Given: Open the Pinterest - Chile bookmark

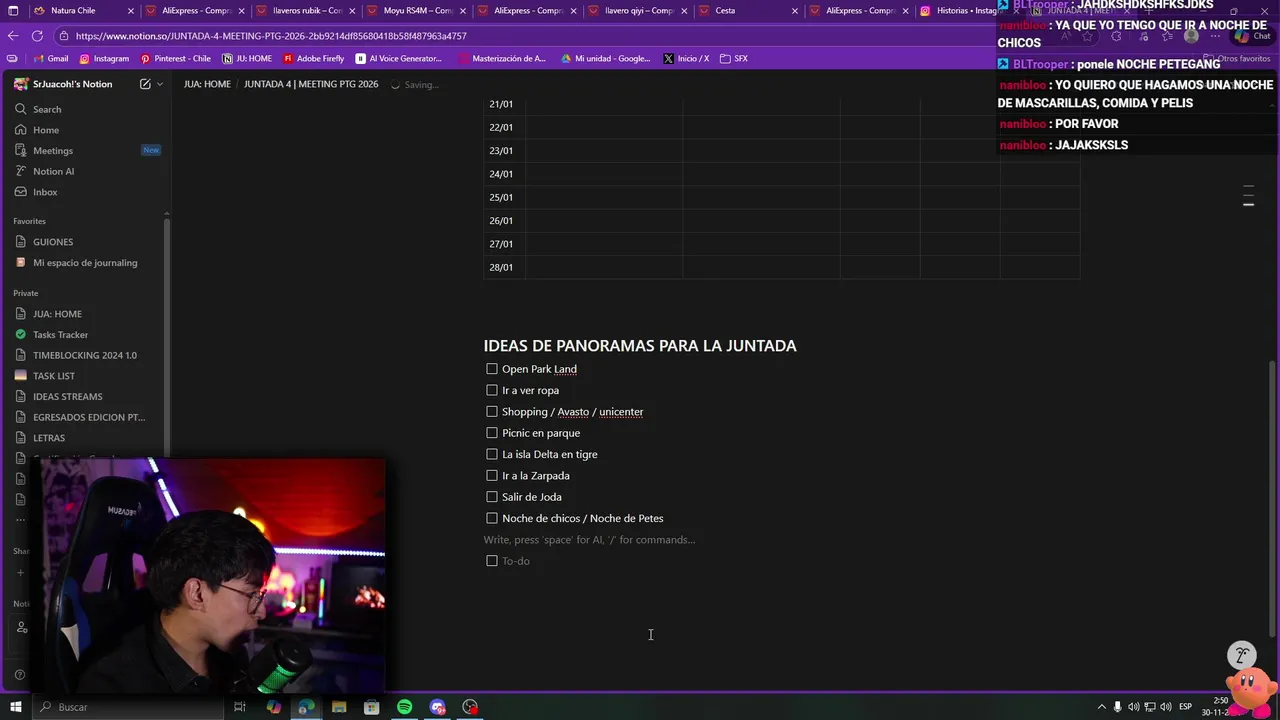Looking at the screenshot, I should [176, 58].
